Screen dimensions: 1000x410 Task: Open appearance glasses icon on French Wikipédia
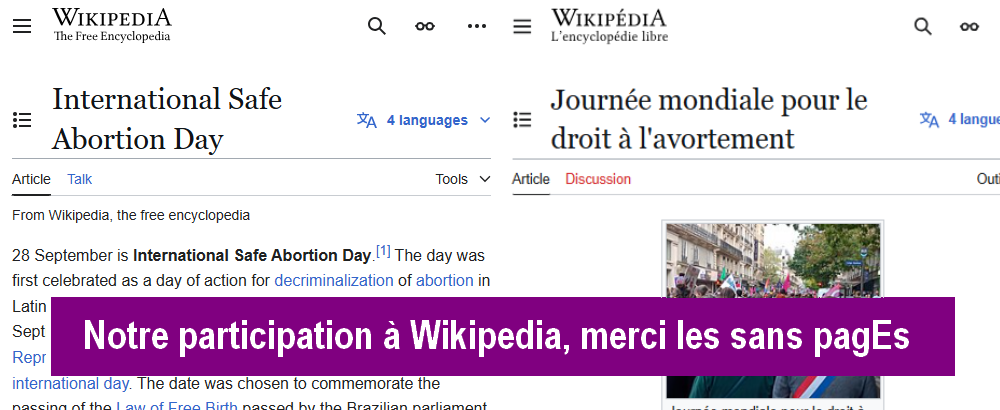969,26
